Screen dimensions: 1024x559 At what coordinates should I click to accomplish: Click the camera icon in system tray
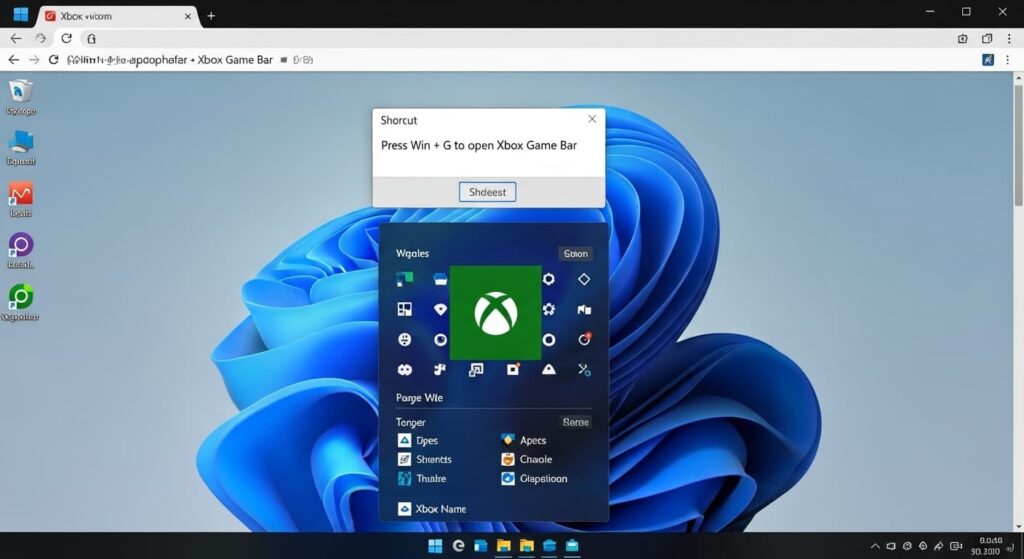[x=956, y=546]
